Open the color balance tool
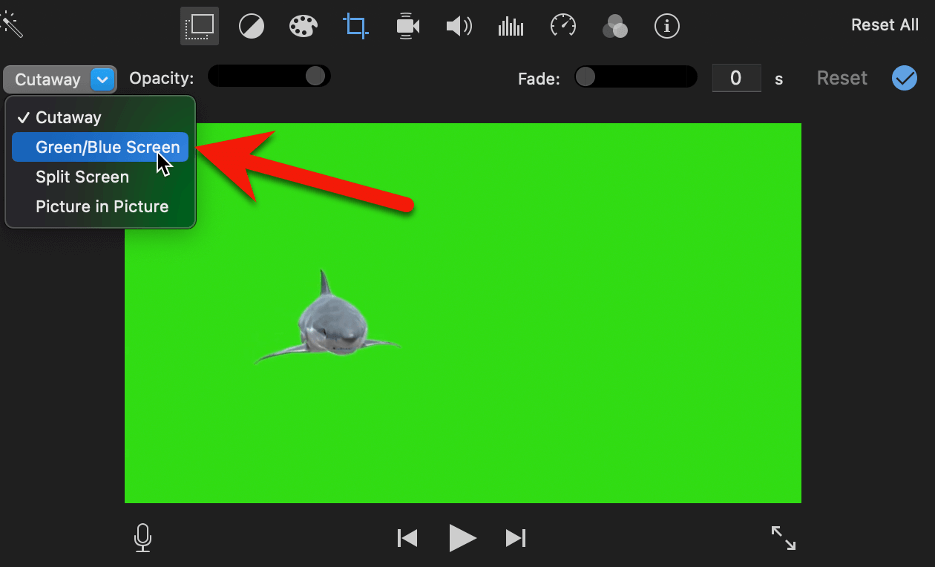This screenshot has height=568, width=936. [251, 27]
